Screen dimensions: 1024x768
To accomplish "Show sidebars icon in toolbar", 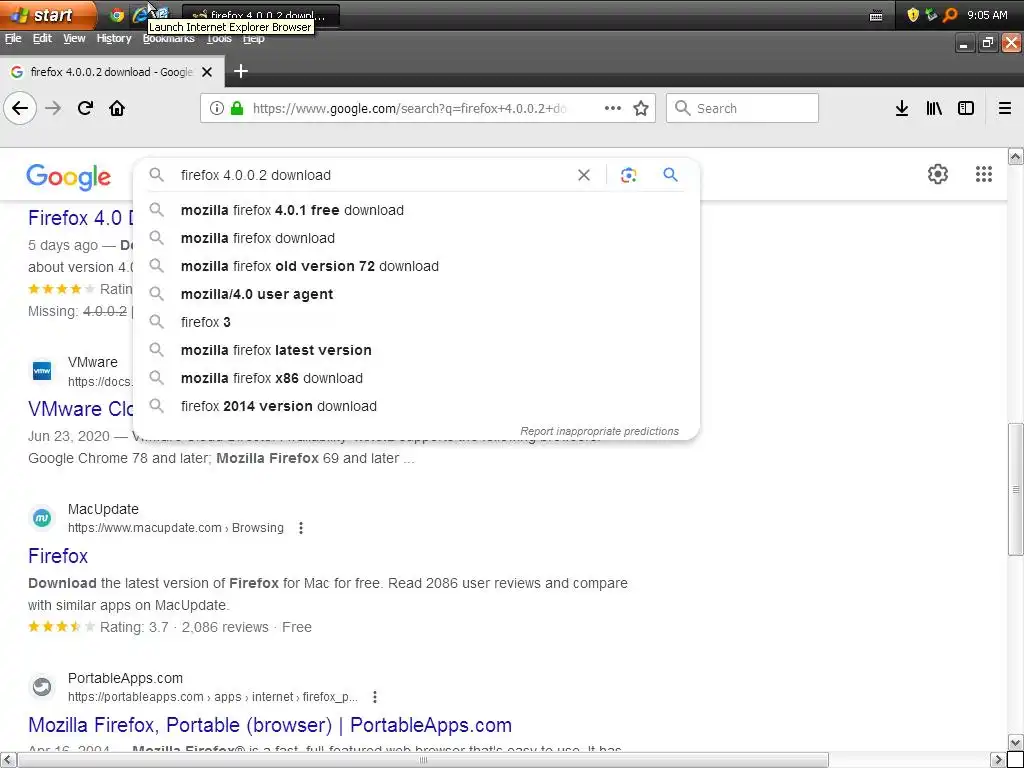I will [x=966, y=108].
